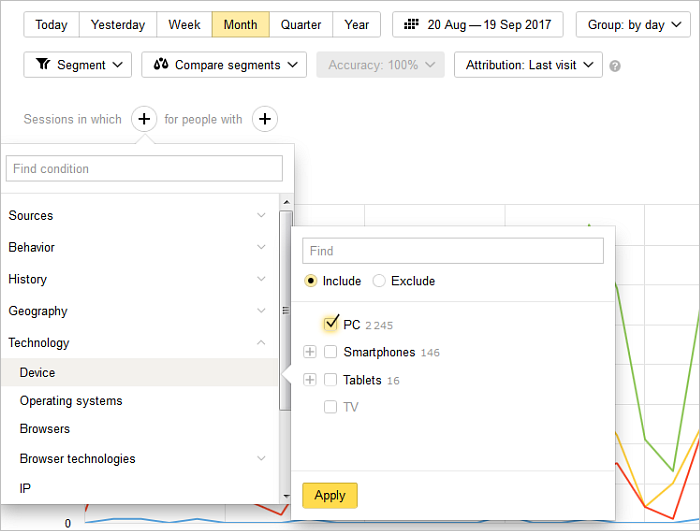The height and width of the screenshot is (531, 700).
Task: Choose Operating systems in Technology list
Action: 71,401
